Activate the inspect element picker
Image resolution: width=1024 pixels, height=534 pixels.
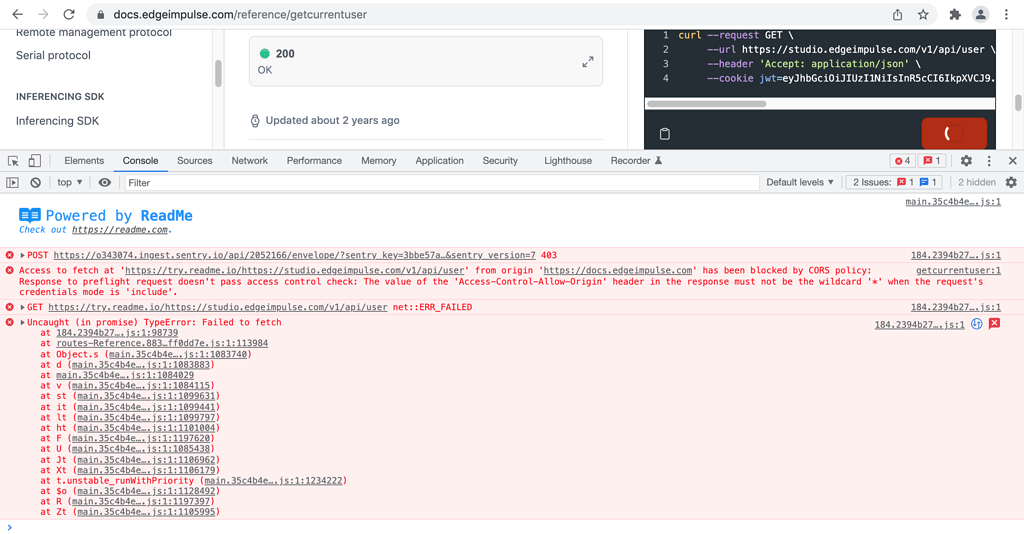(x=13, y=161)
